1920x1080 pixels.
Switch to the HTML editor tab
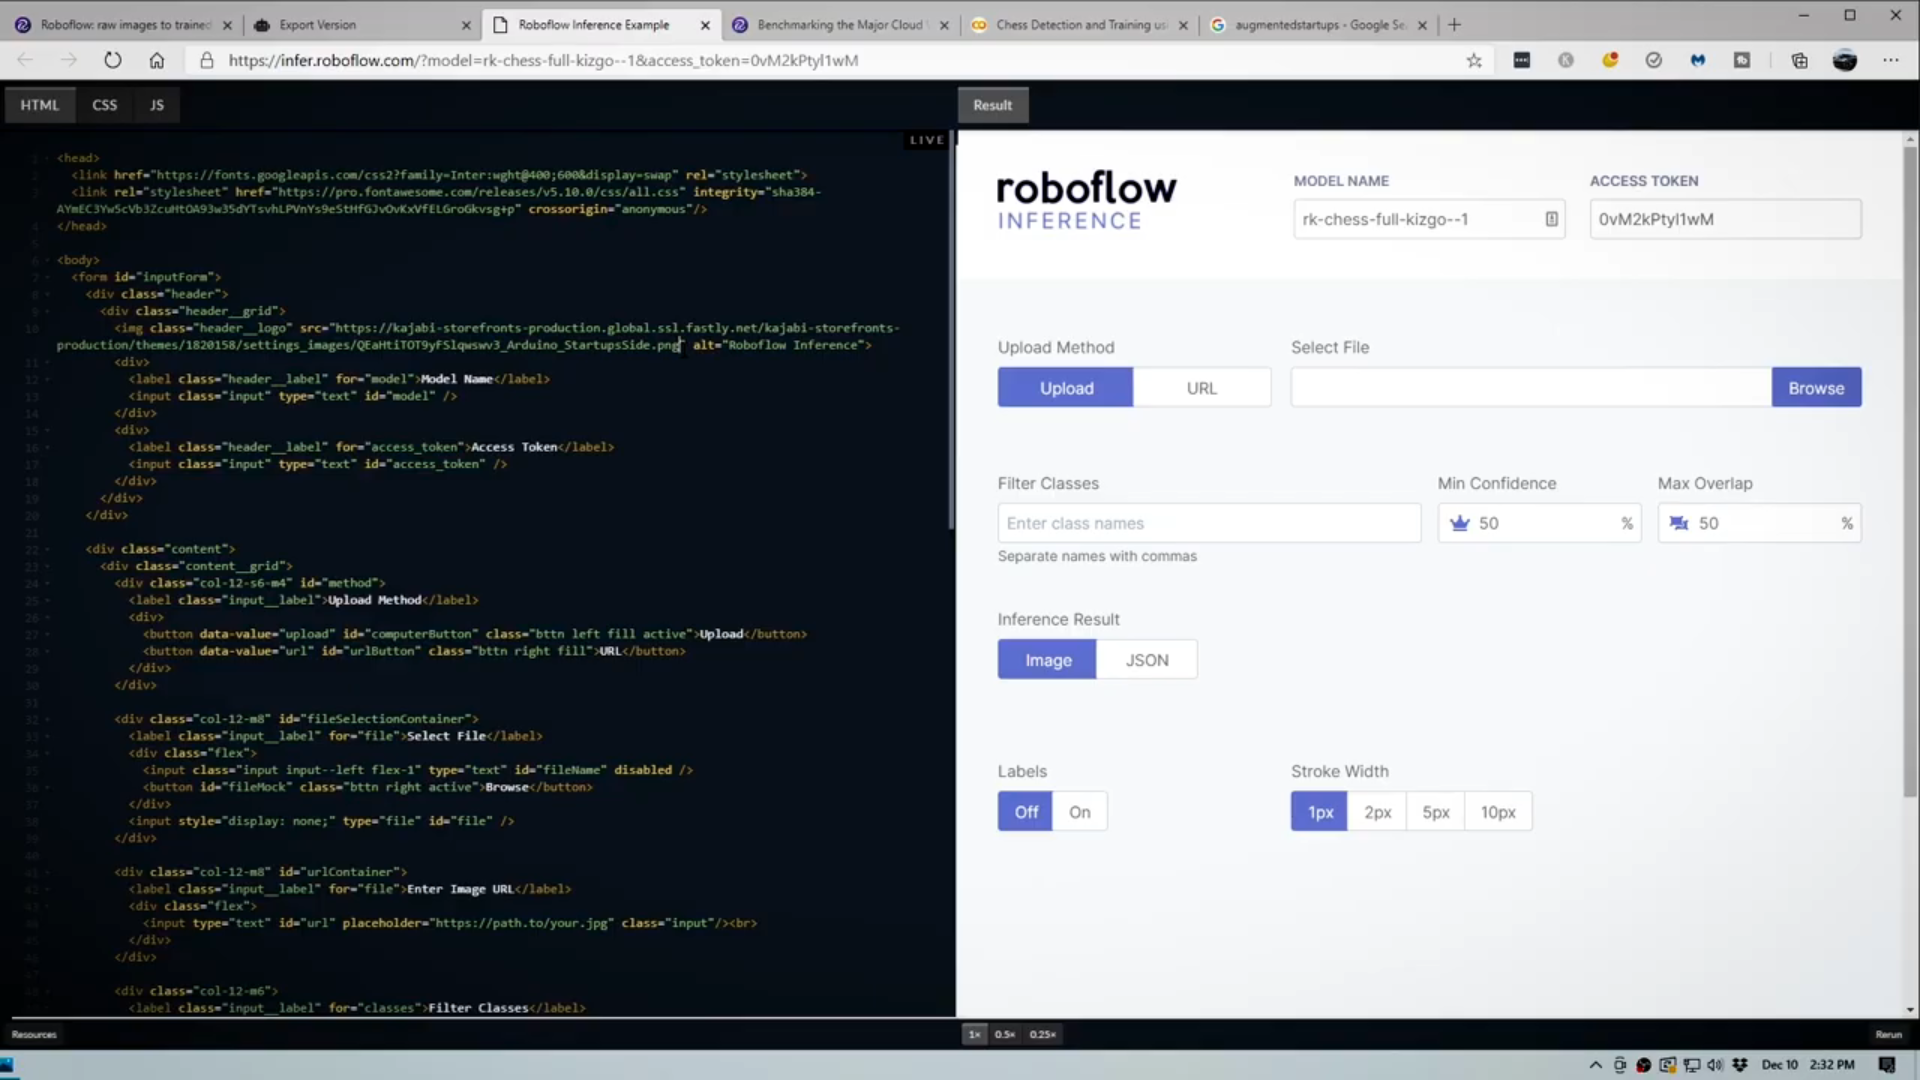click(x=40, y=105)
